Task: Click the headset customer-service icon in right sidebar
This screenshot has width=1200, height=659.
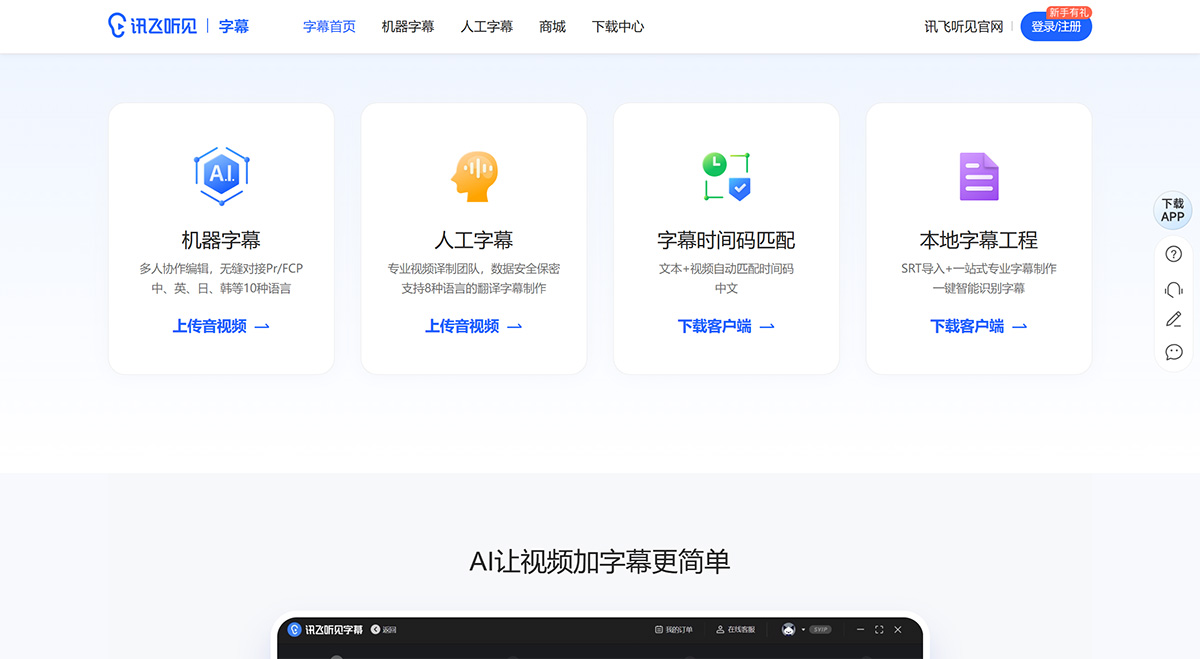Action: [x=1173, y=290]
